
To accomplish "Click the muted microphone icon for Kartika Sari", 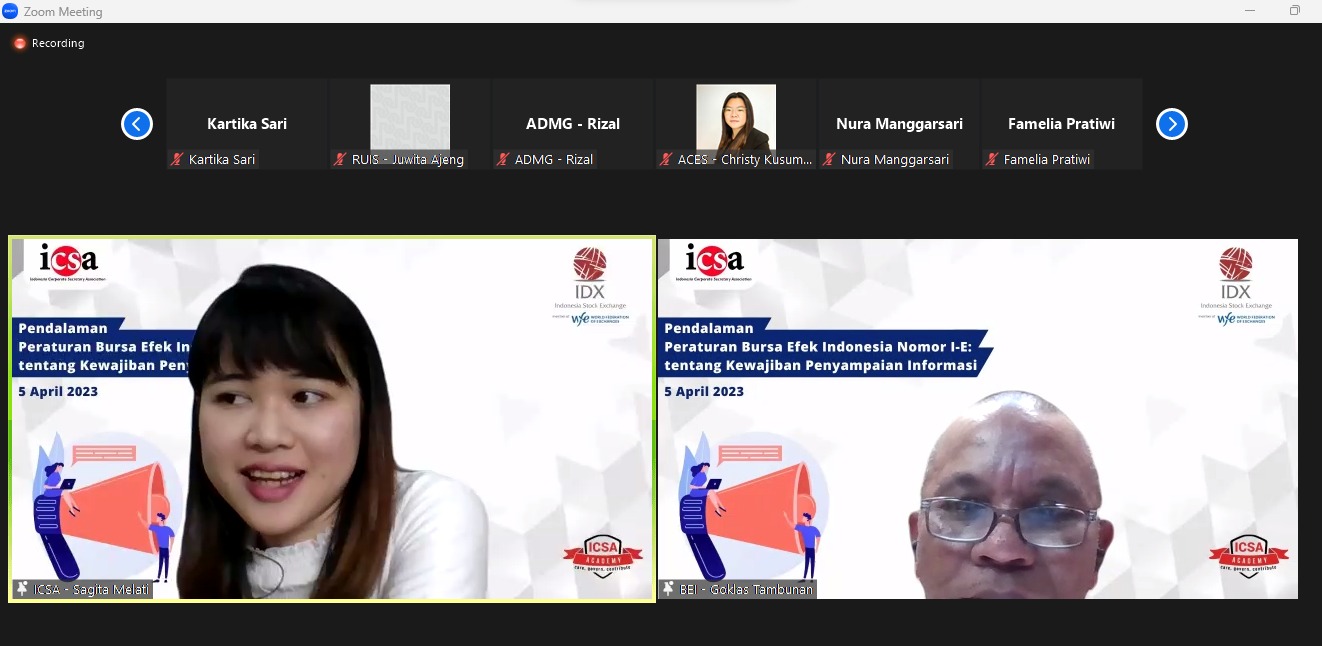I will coord(178,159).
